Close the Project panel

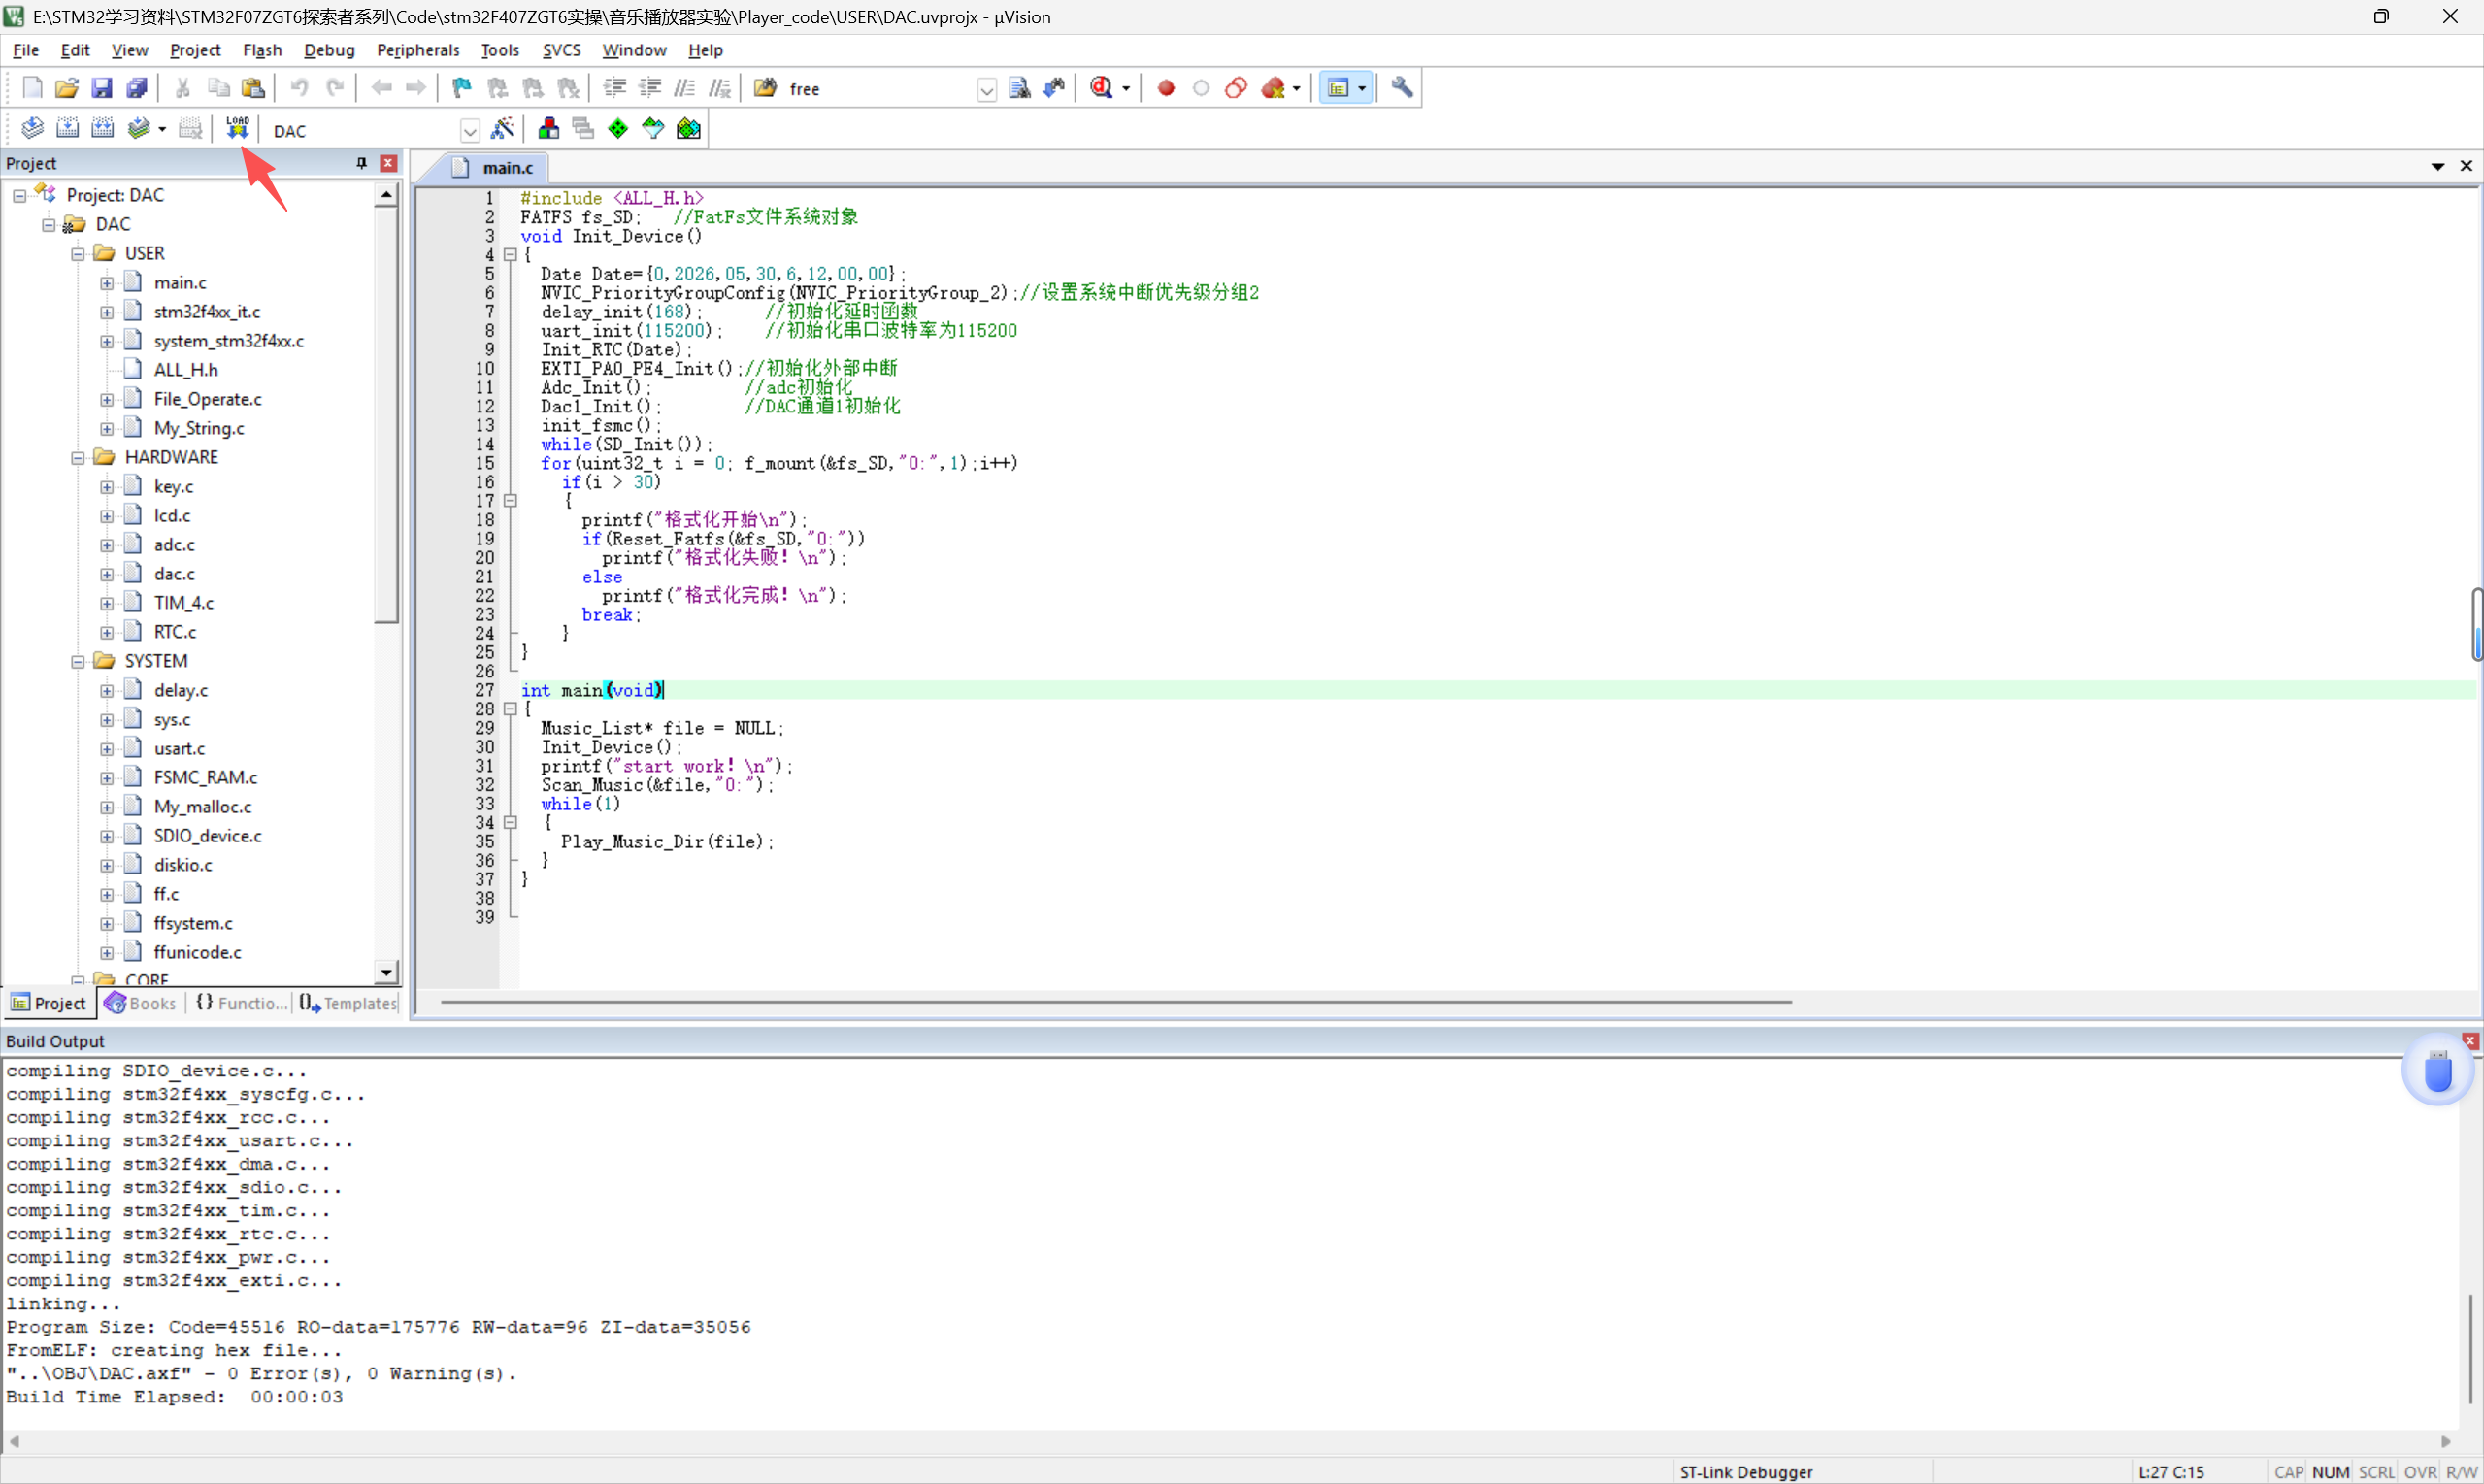pos(388,163)
